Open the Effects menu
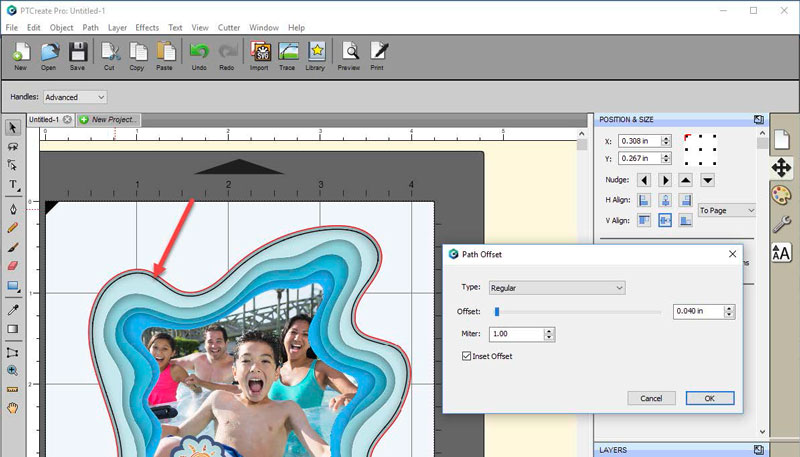 147,28
